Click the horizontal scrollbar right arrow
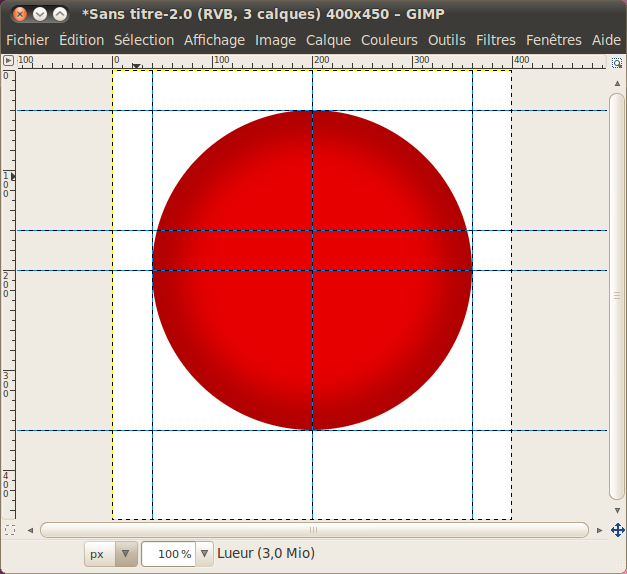This screenshot has width=627, height=574. point(598,529)
